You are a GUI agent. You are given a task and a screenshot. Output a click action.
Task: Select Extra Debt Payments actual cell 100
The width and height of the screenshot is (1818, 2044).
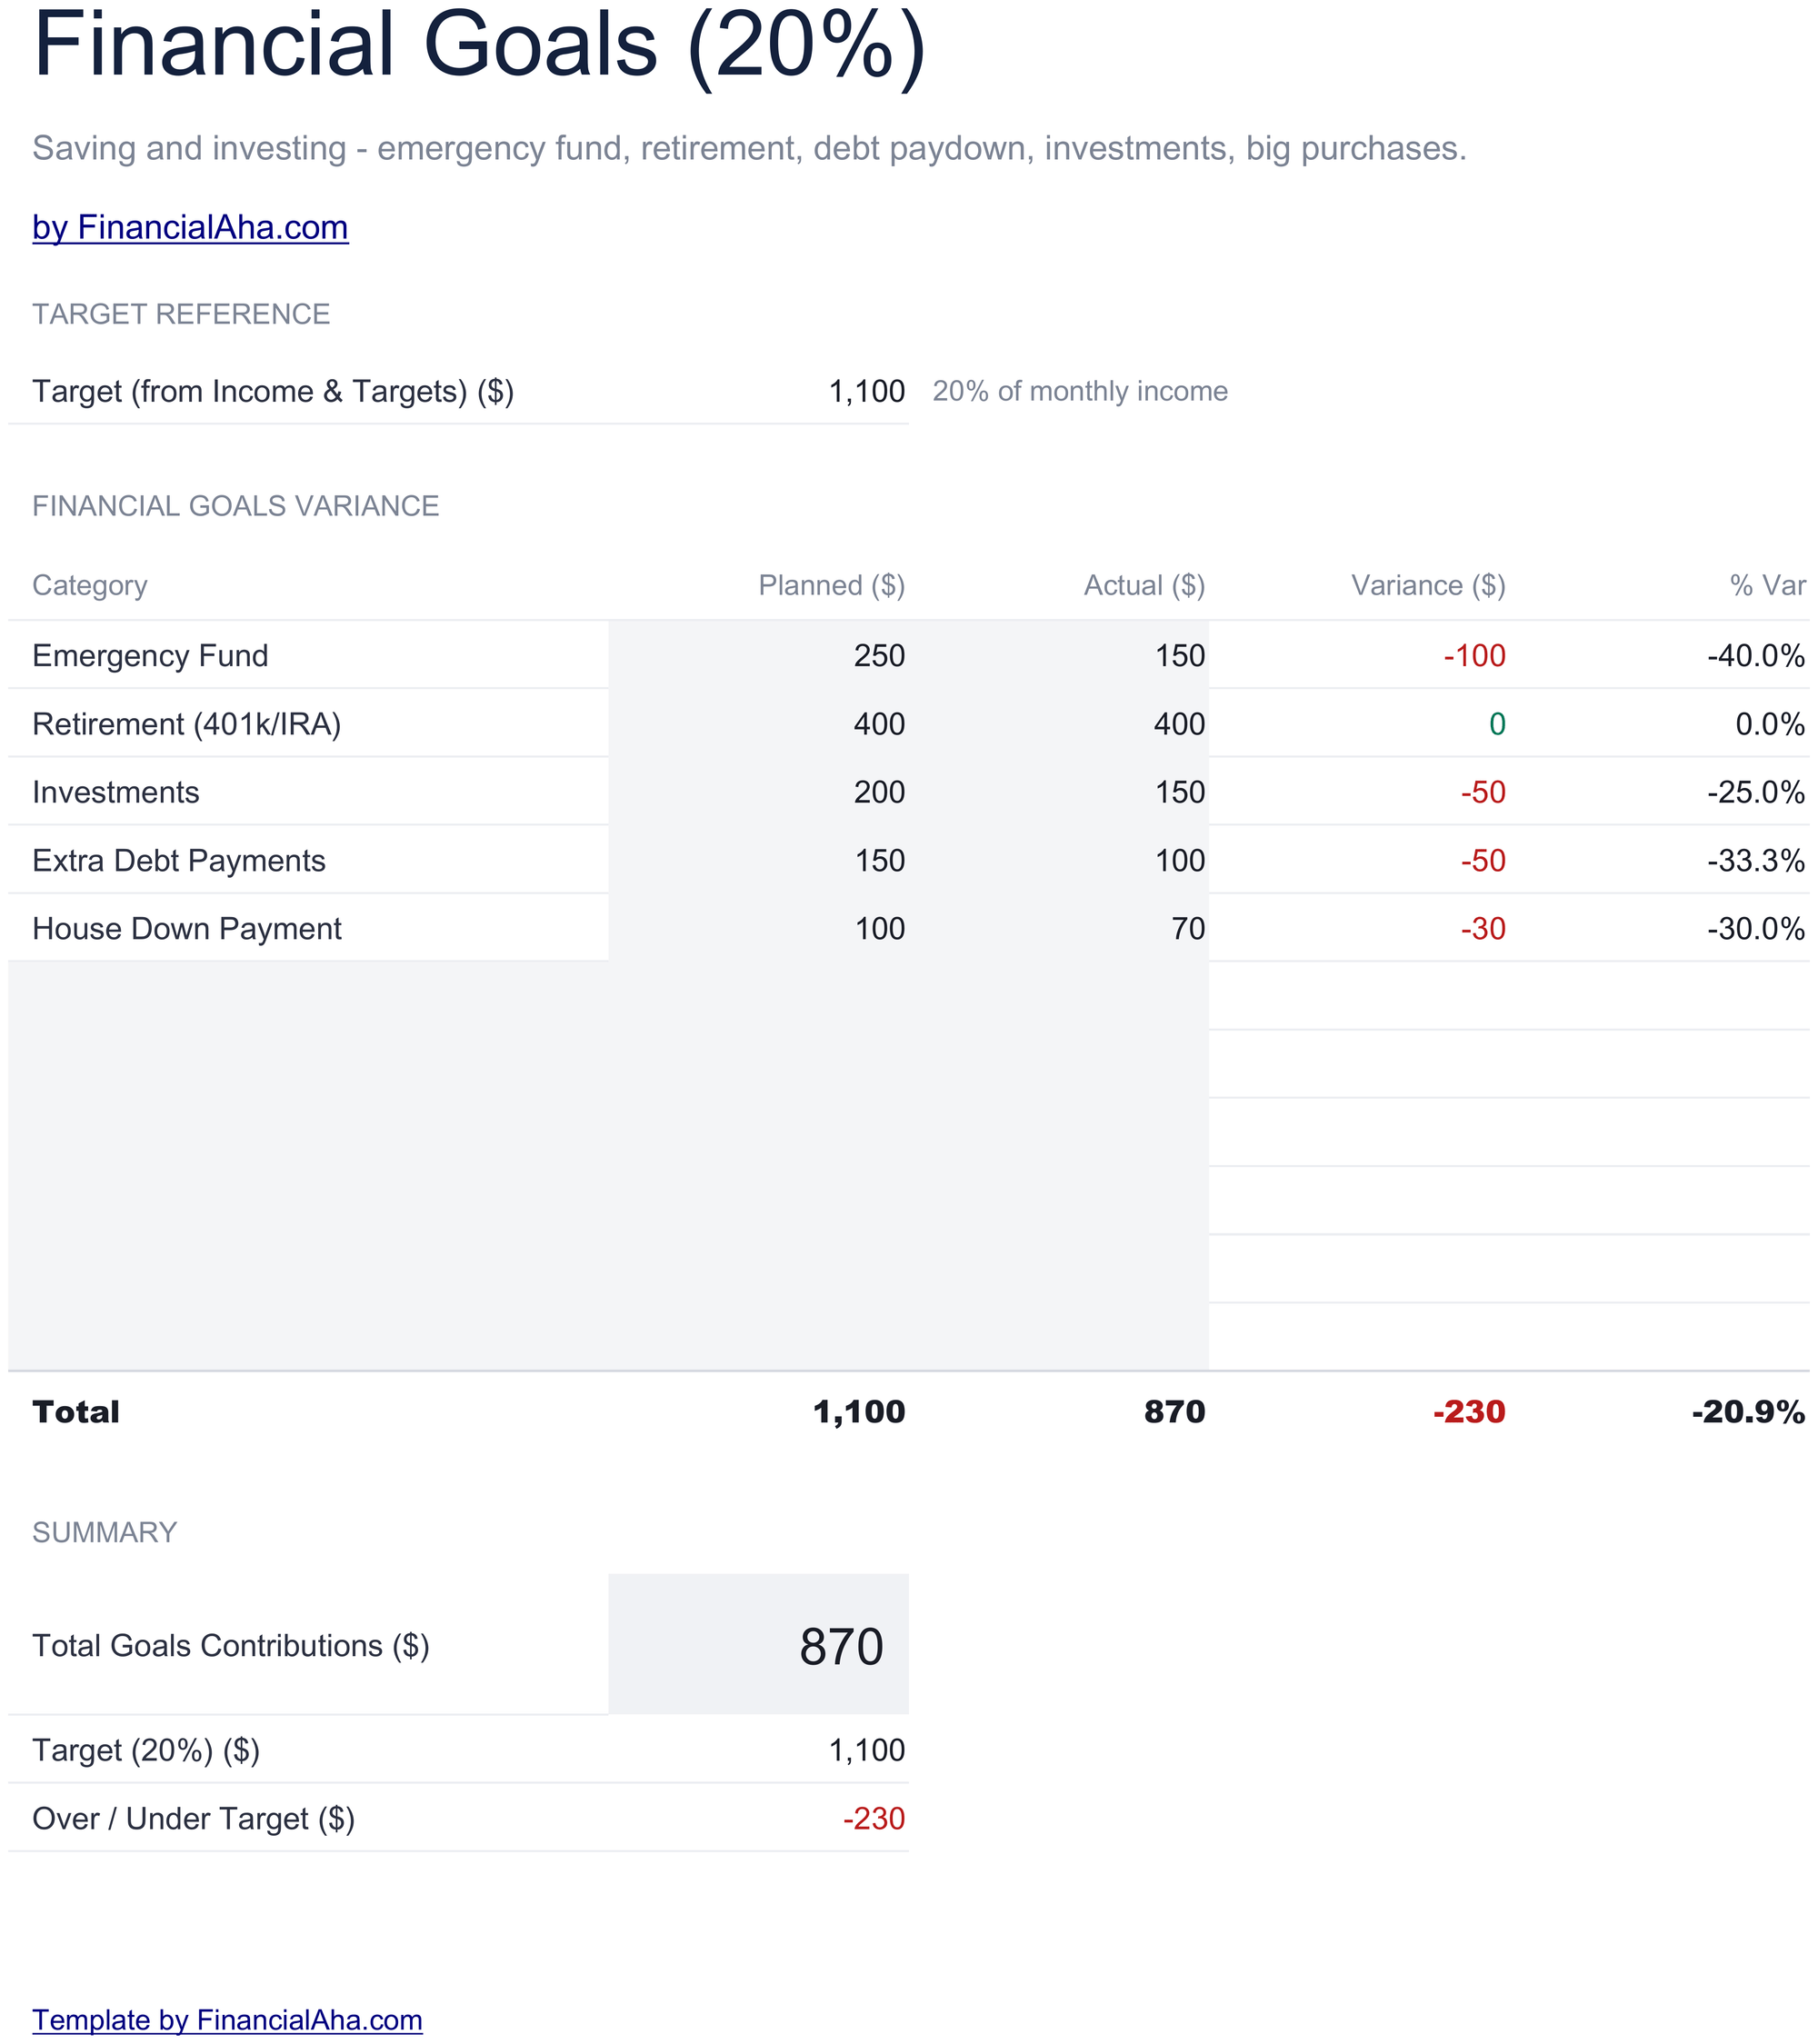pyautogui.click(x=1059, y=860)
